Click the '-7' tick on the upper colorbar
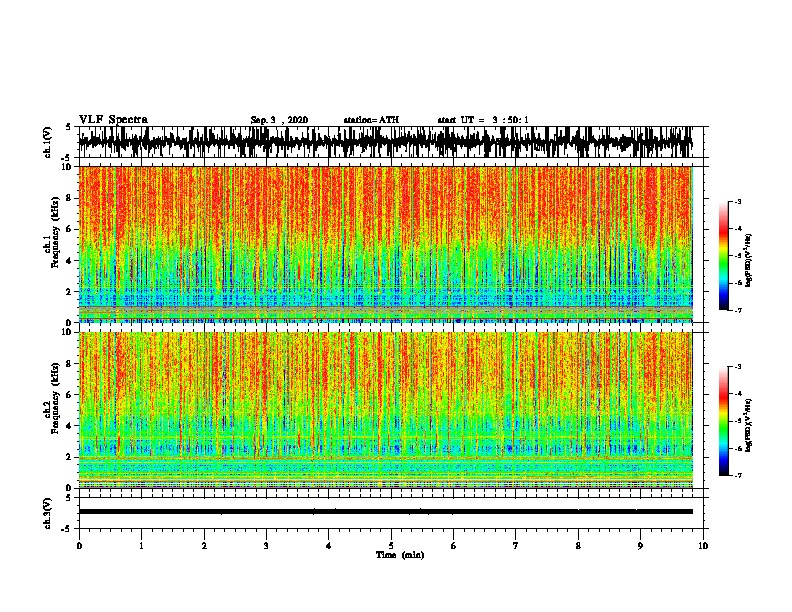792x612 pixels. (x=737, y=310)
